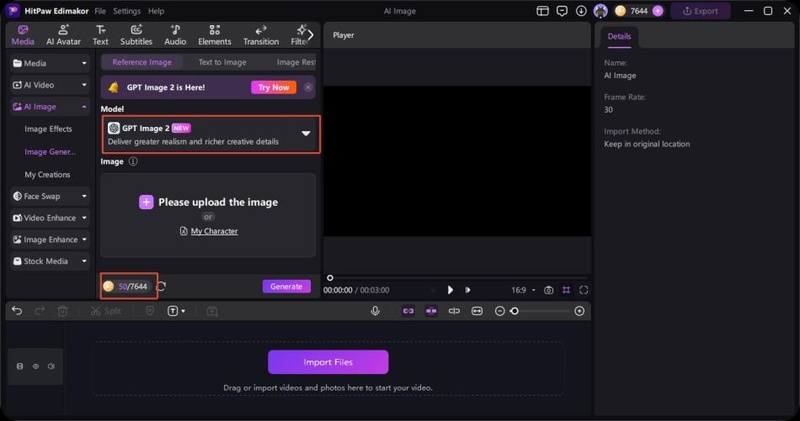This screenshot has height=421, width=800.
Task: Click the Export button
Action: point(700,11)
